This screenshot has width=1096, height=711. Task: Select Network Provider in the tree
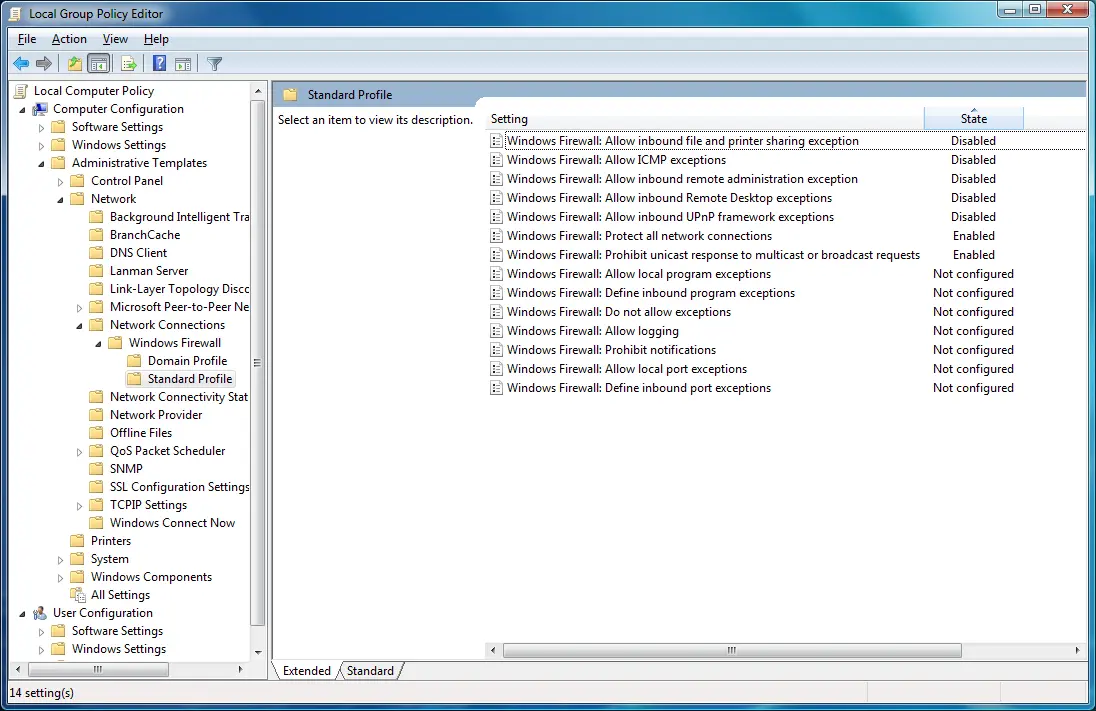pyautogui.click(x=156, y=415)
